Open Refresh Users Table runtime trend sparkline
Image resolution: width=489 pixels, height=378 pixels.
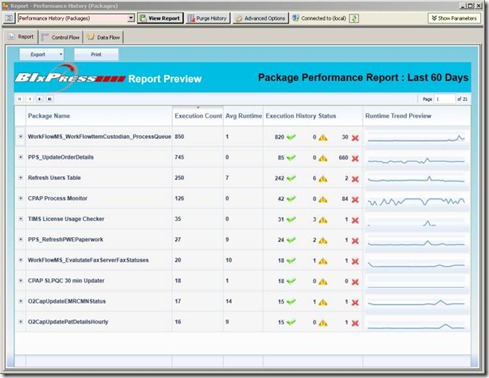[x=416, y=179]
